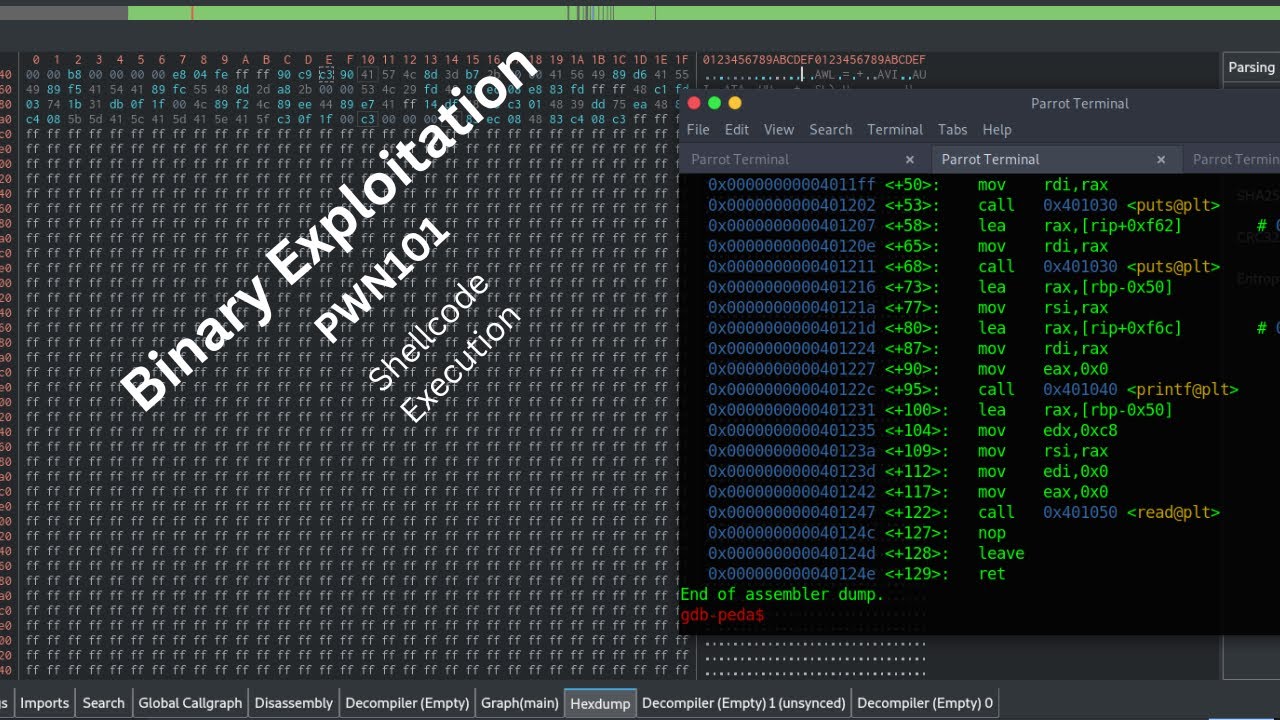
Task: Open the Graph(main) tab
Action: [520, 703]
